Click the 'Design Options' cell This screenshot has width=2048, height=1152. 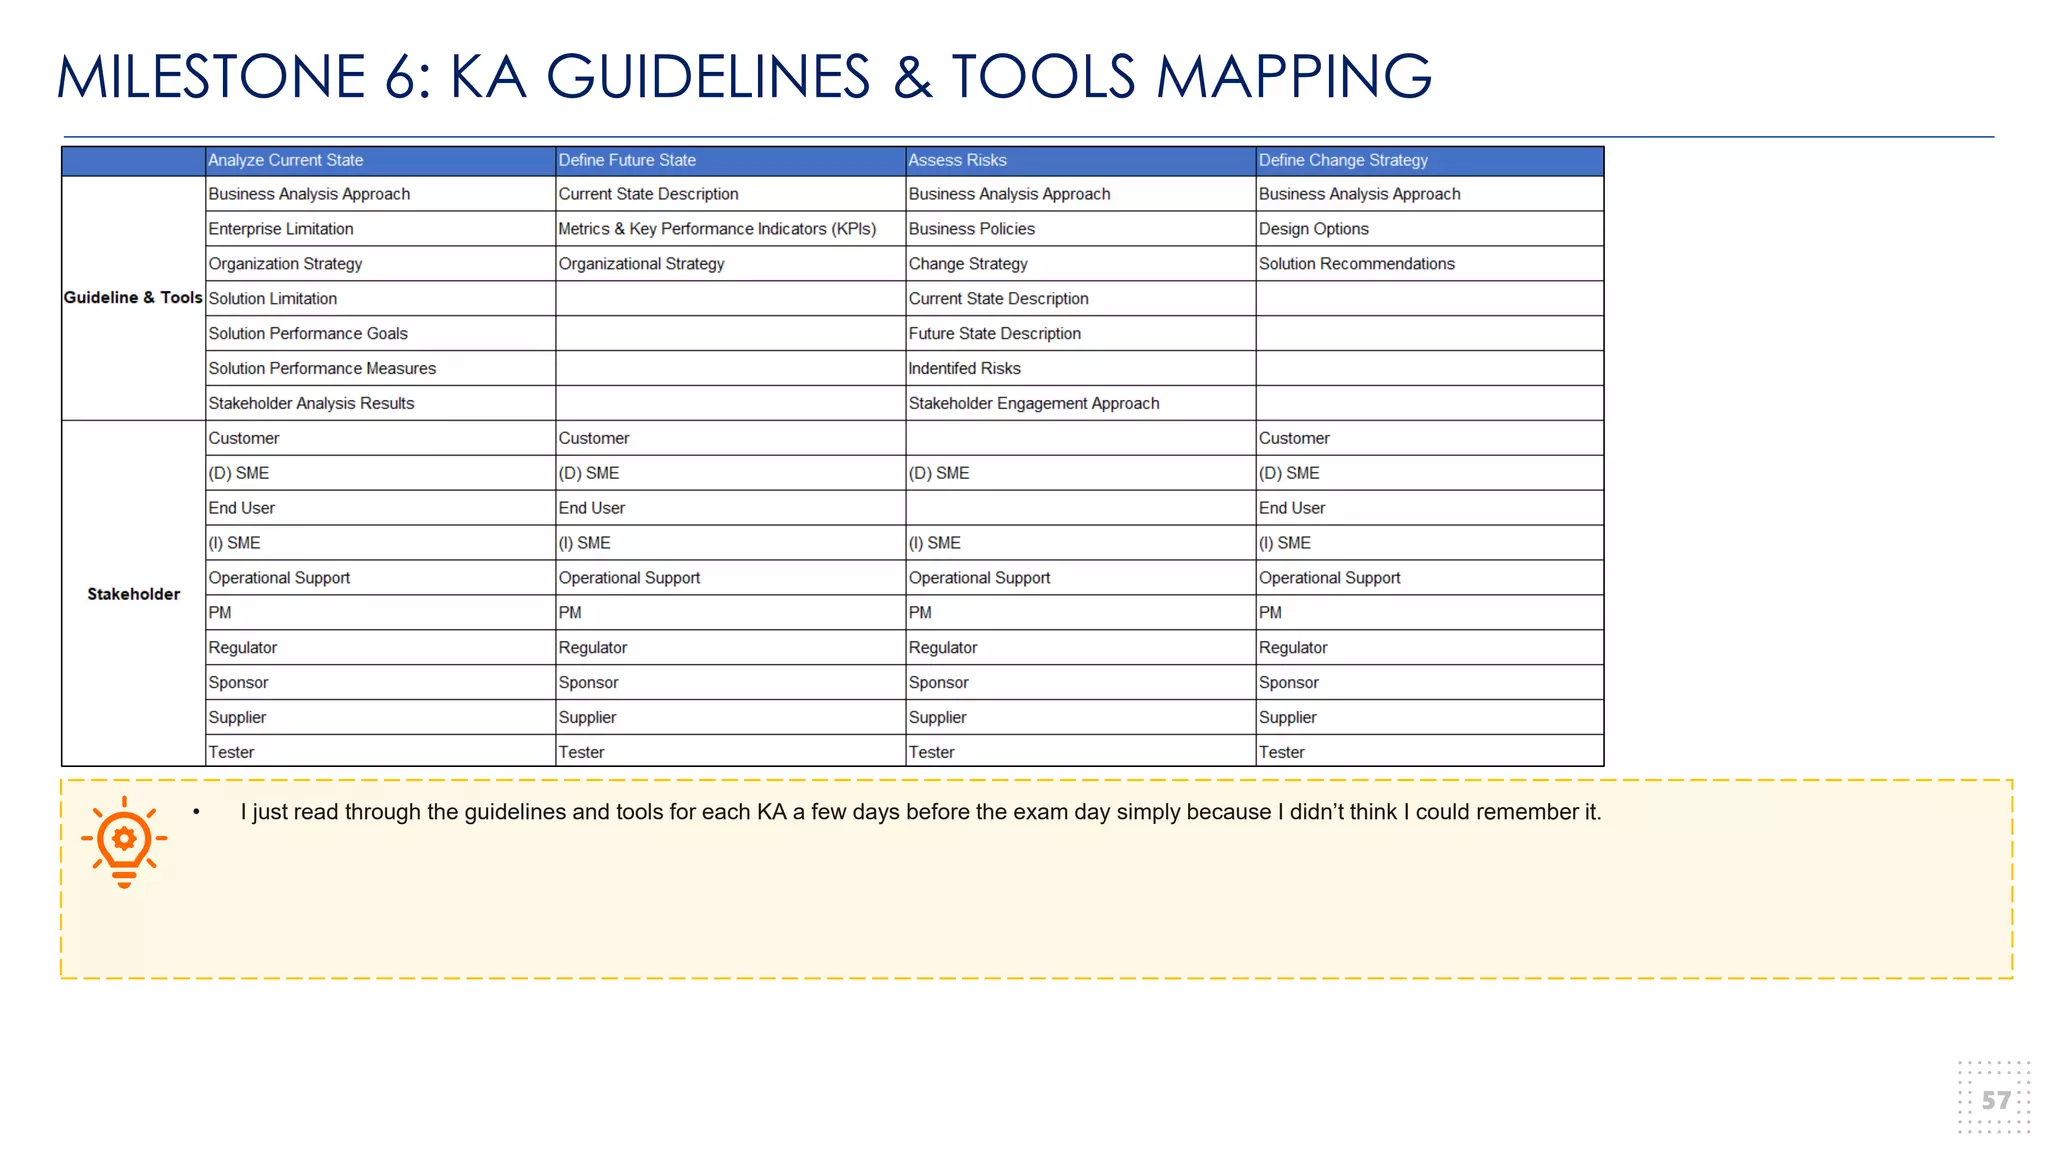1430,229
